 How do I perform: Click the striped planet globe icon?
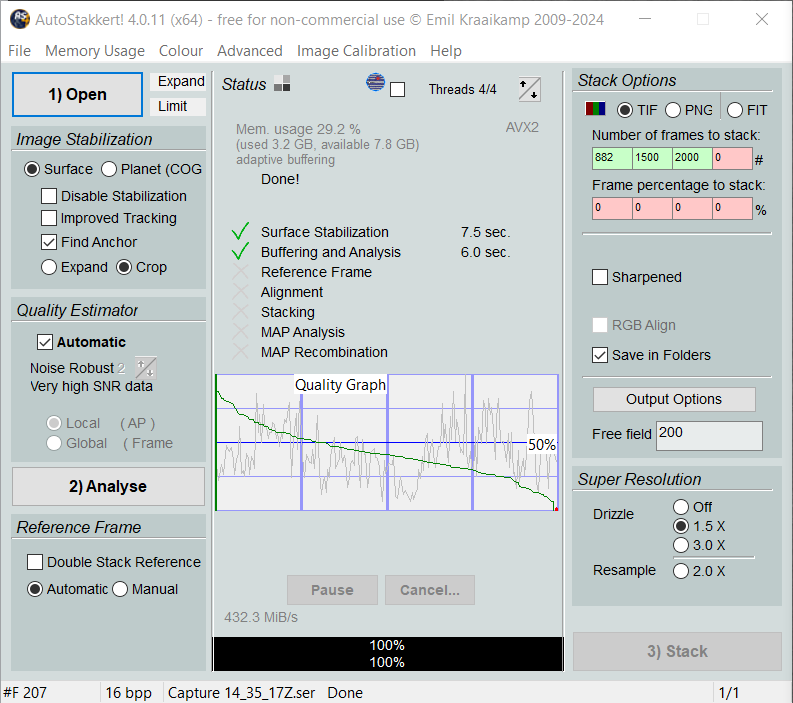(375, 82)
